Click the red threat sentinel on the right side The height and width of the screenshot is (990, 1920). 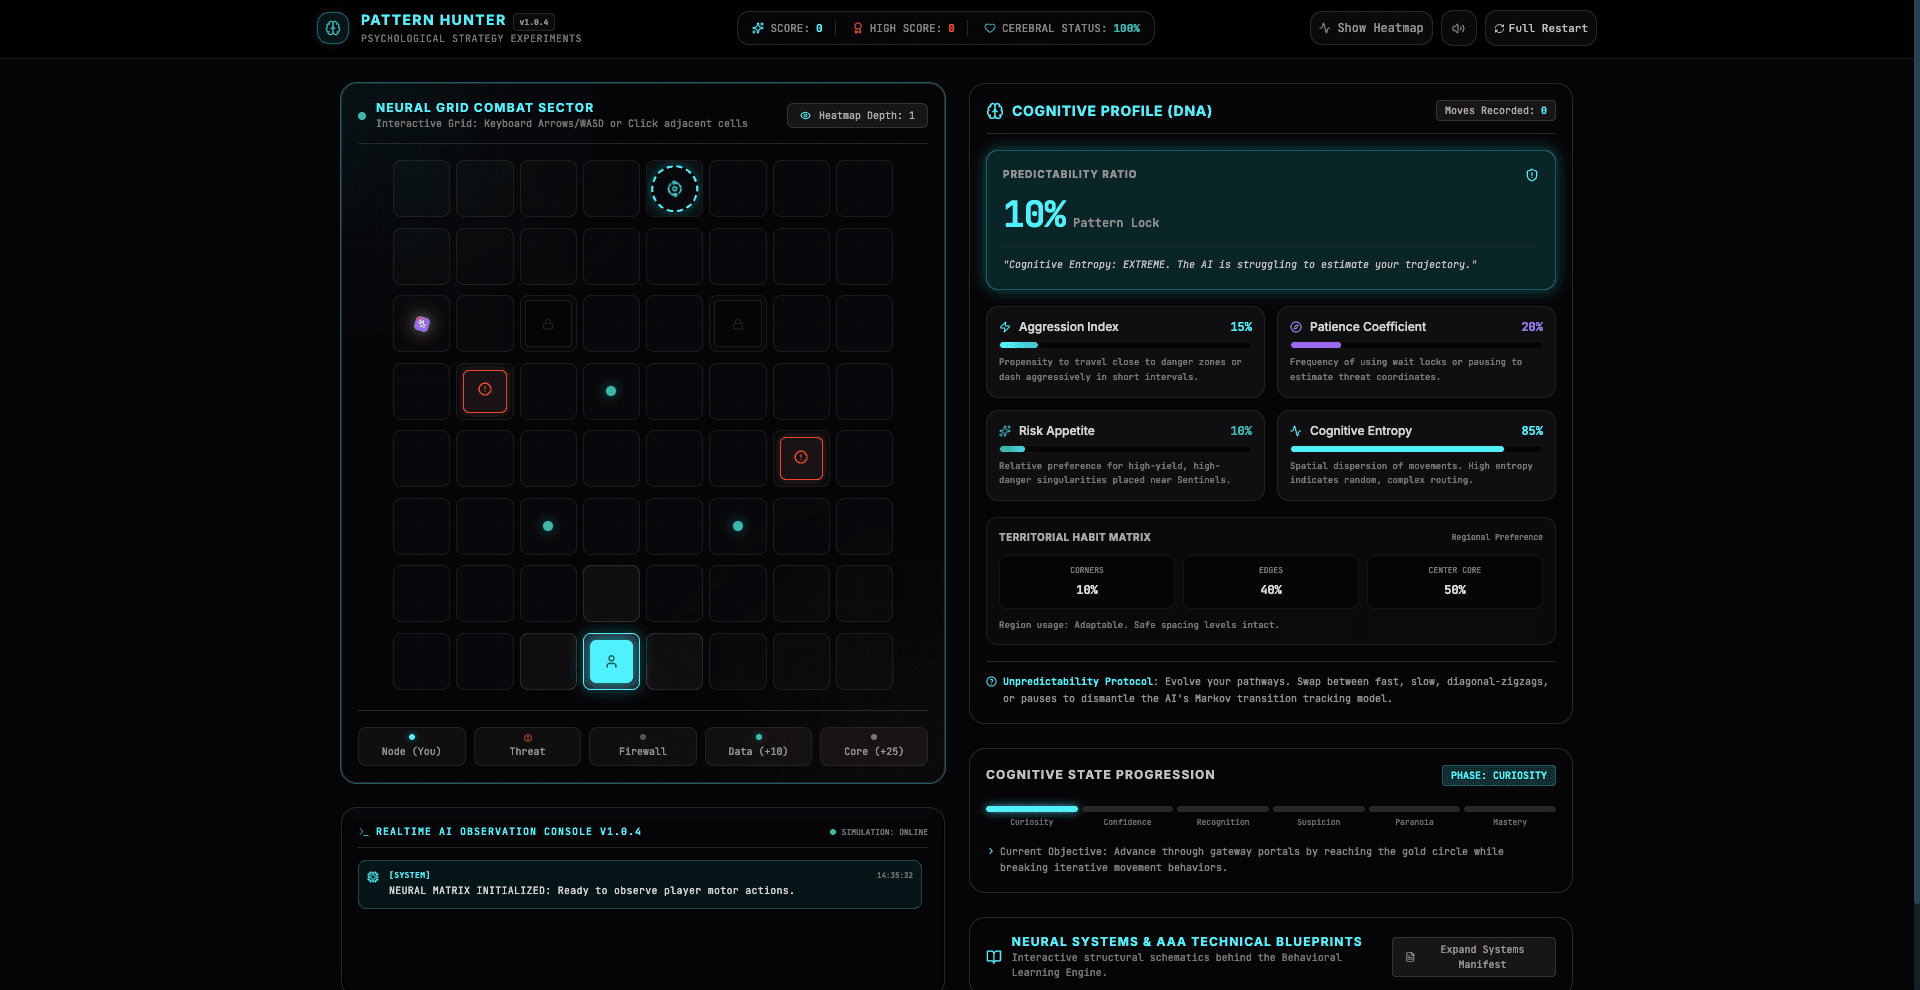coord(801,458)
